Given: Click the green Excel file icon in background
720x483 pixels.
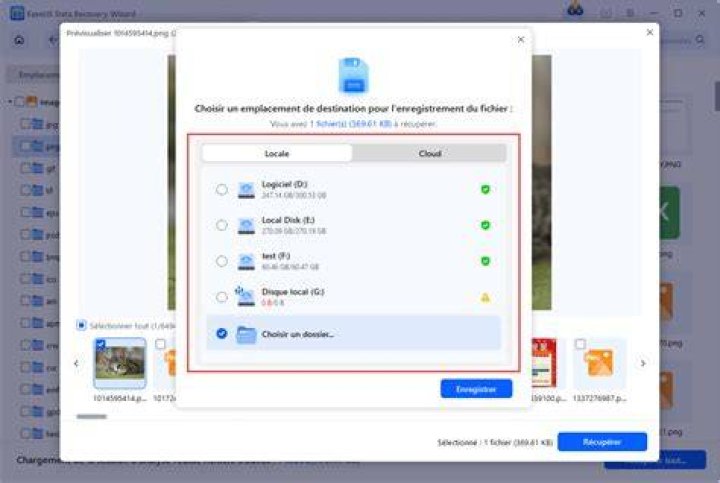Looking at the screenshot, I should (669, 212).
